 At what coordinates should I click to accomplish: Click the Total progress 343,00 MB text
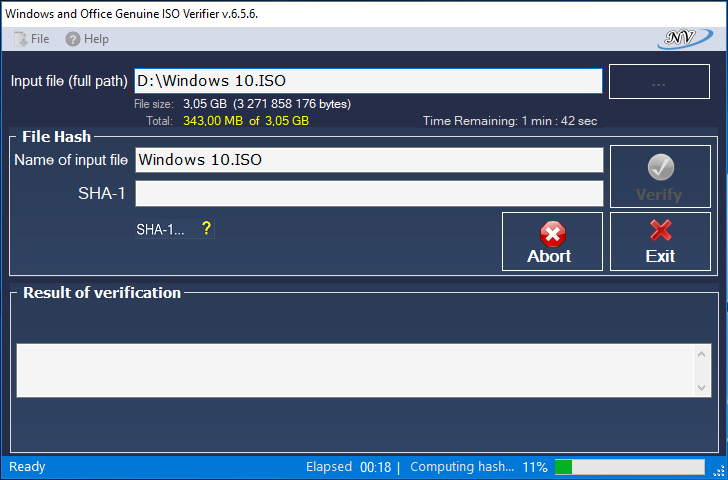(246, 121)
